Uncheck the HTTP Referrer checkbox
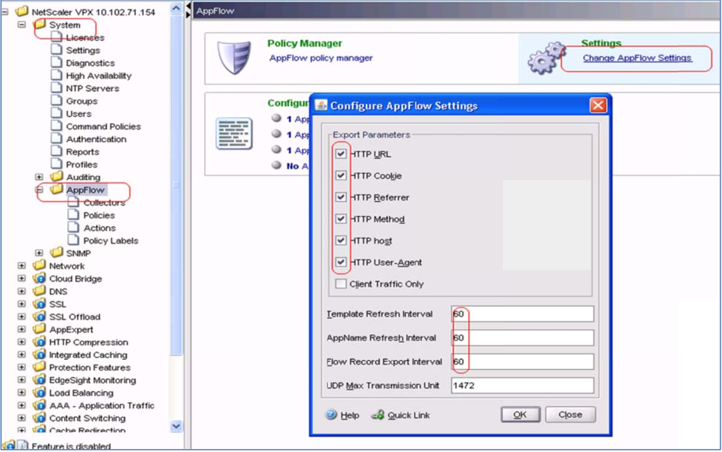Screen dimensions: 722x452 coord(341,197)
